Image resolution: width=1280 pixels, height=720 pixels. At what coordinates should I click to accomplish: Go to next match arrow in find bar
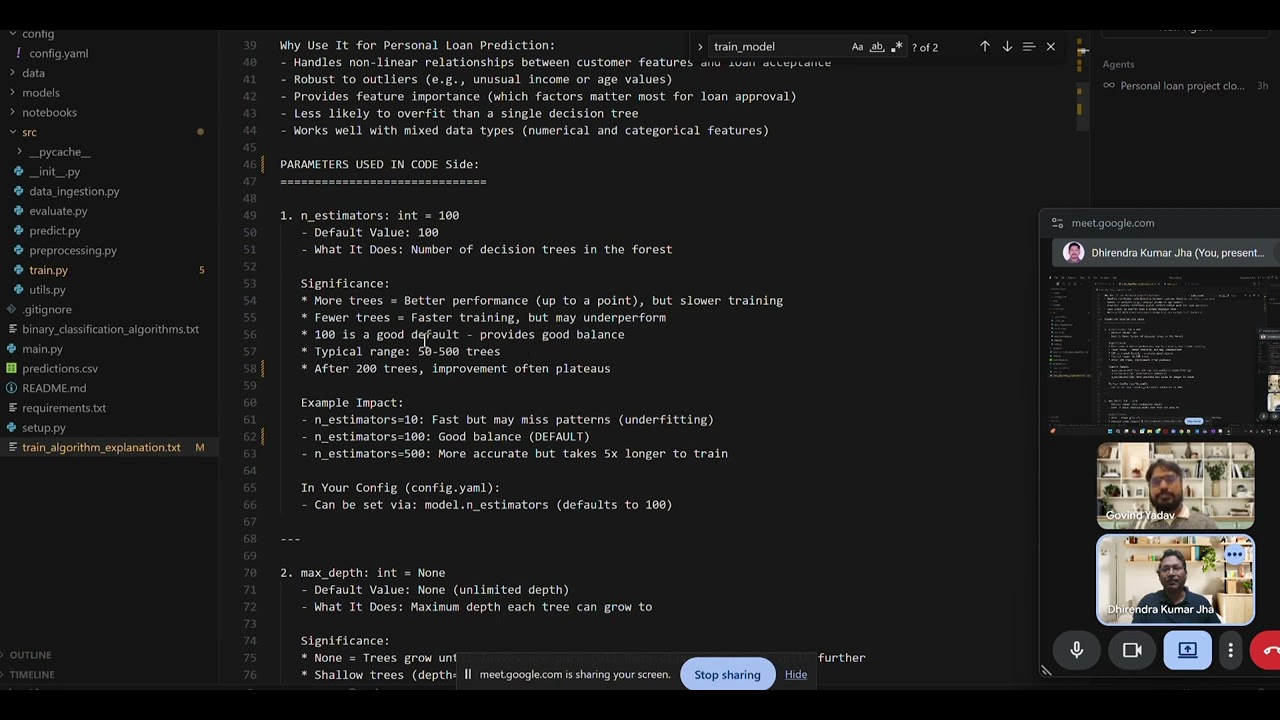coord(1007,47)
